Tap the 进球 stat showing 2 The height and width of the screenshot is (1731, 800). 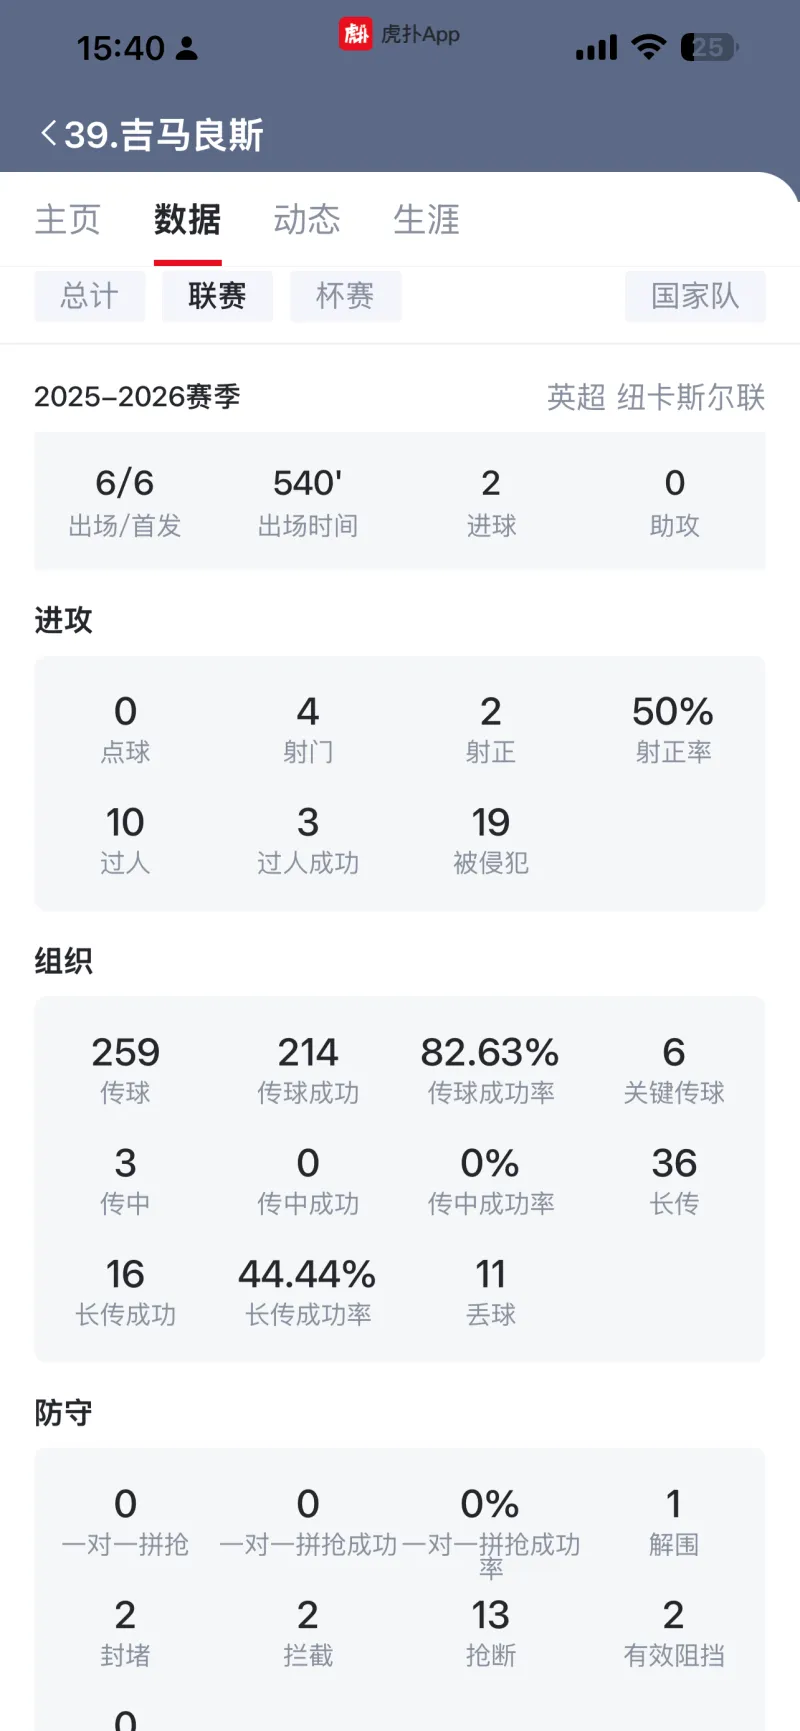(491, 501)
